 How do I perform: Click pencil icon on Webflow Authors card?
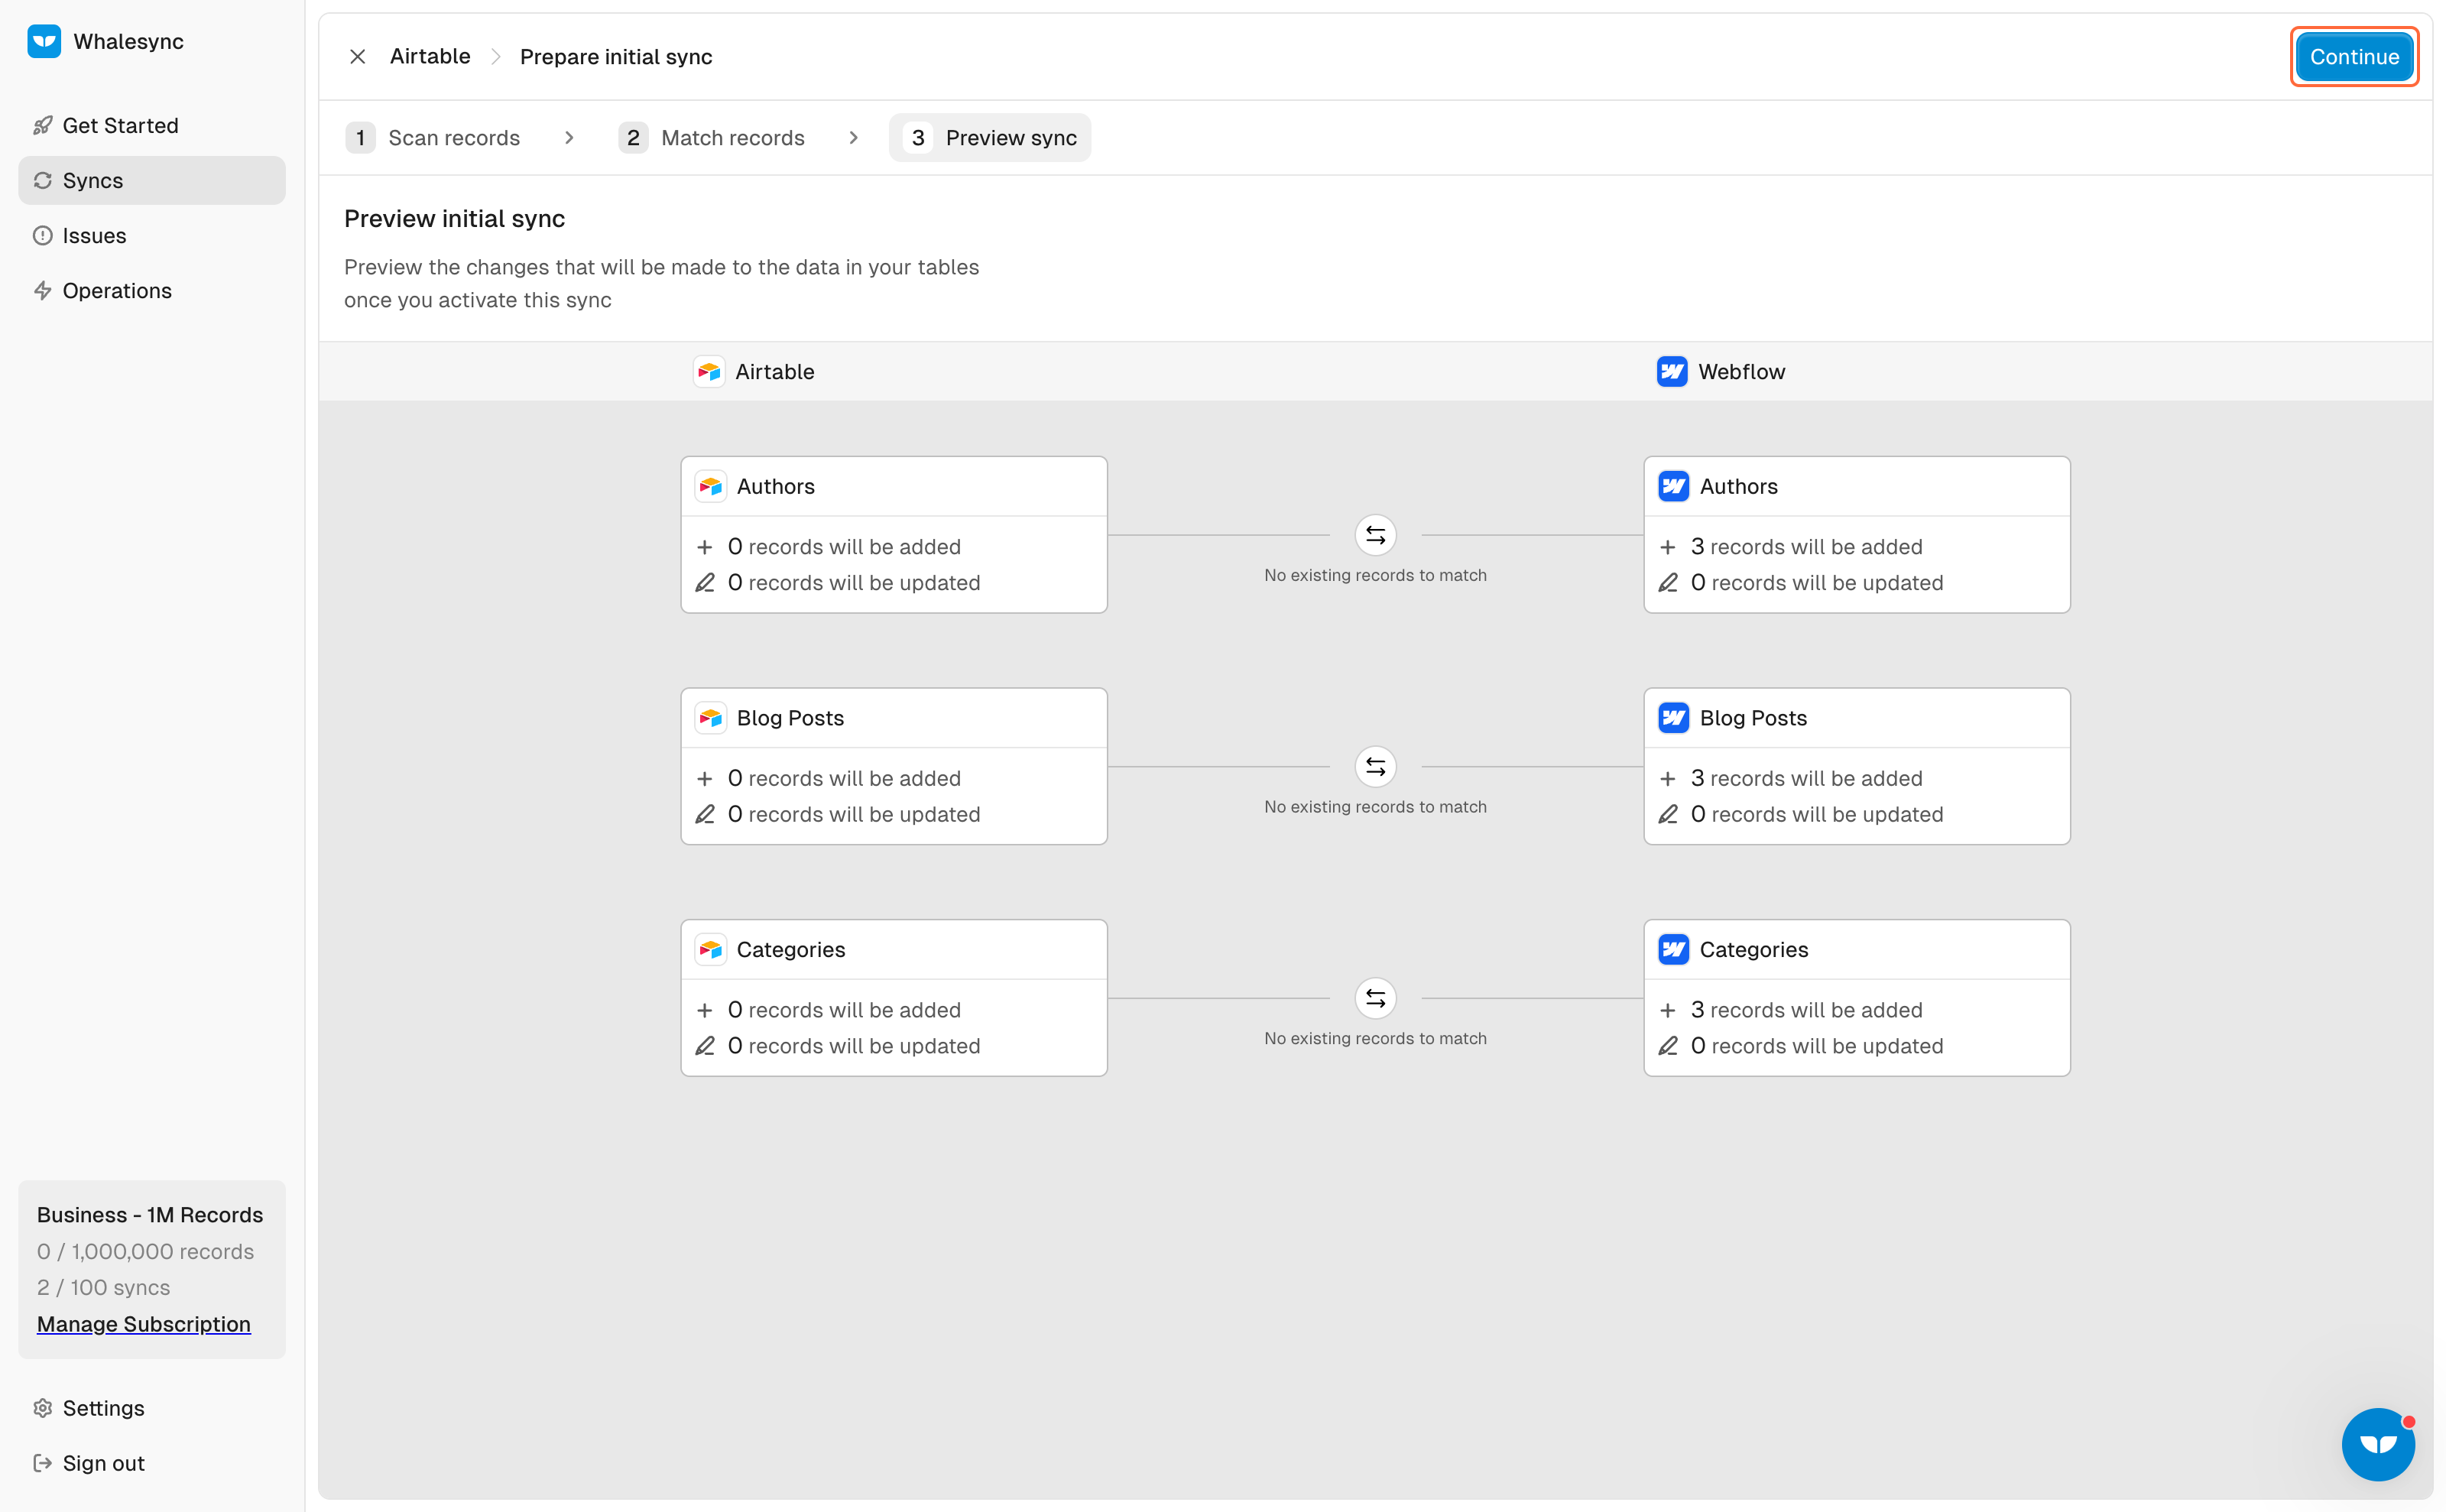1667,582
